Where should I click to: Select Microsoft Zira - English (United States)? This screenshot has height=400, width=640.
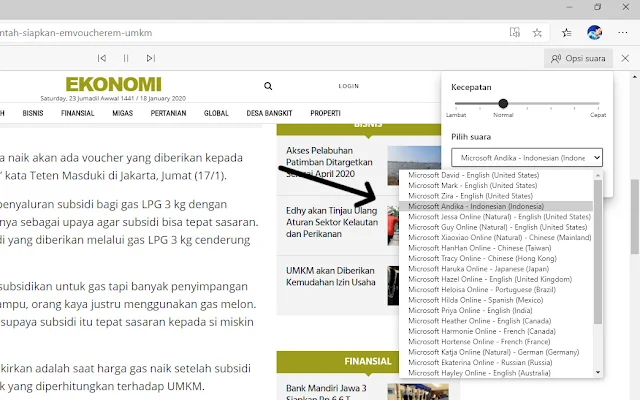(x=496, y=196)
